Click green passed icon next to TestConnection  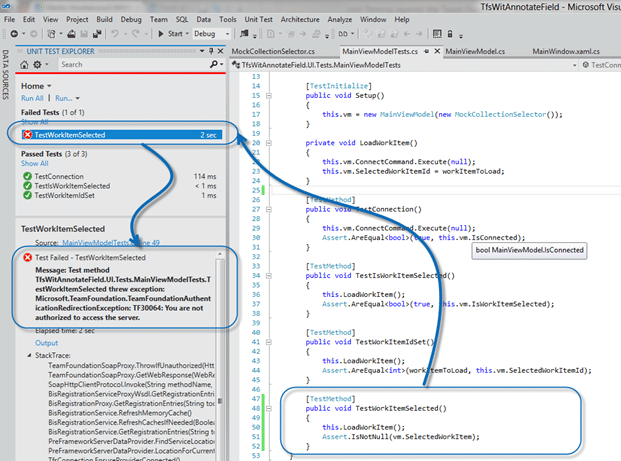click(x=27, y=176)
